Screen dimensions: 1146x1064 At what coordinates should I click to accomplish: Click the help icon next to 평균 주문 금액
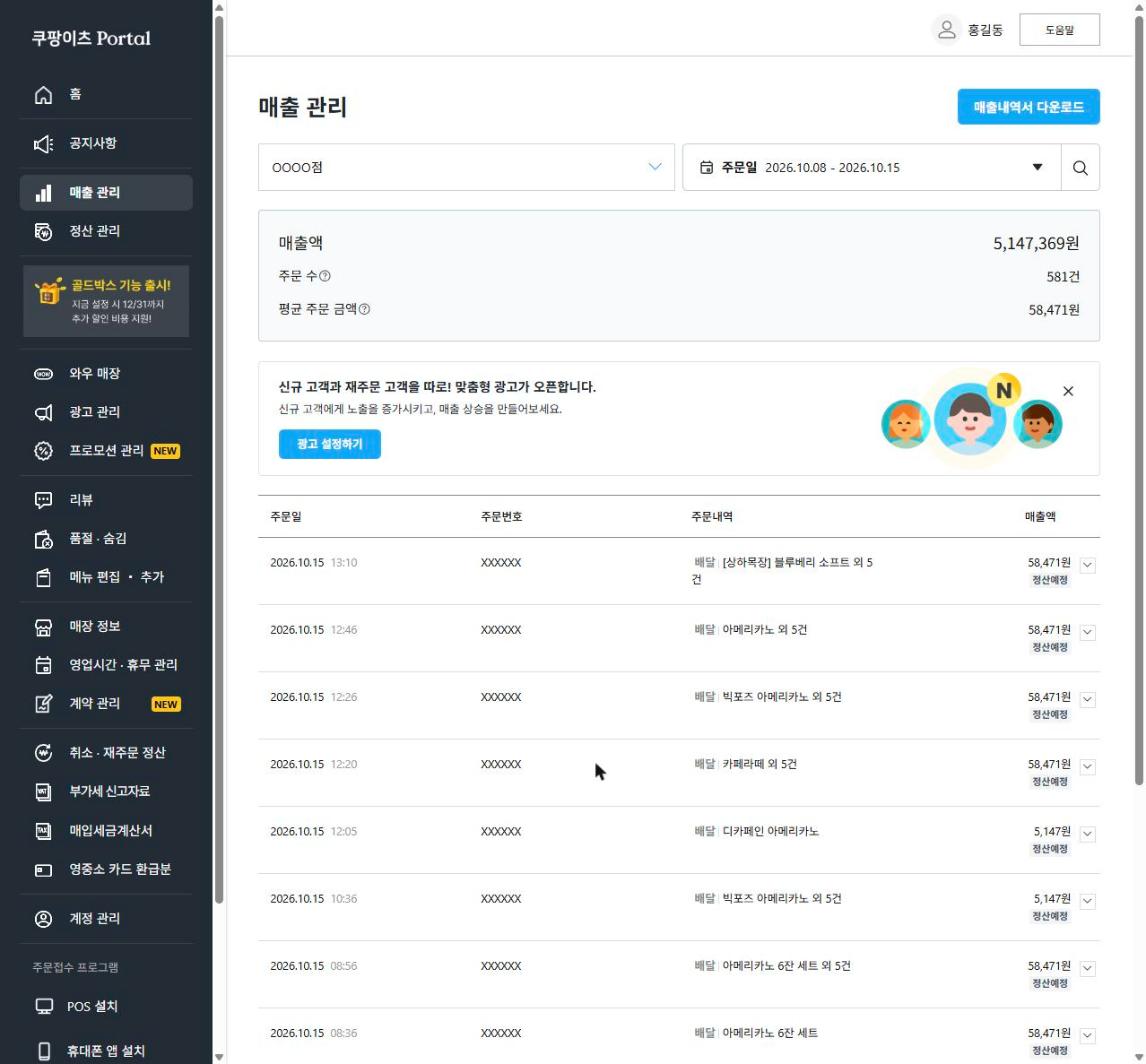click(364, 310)
